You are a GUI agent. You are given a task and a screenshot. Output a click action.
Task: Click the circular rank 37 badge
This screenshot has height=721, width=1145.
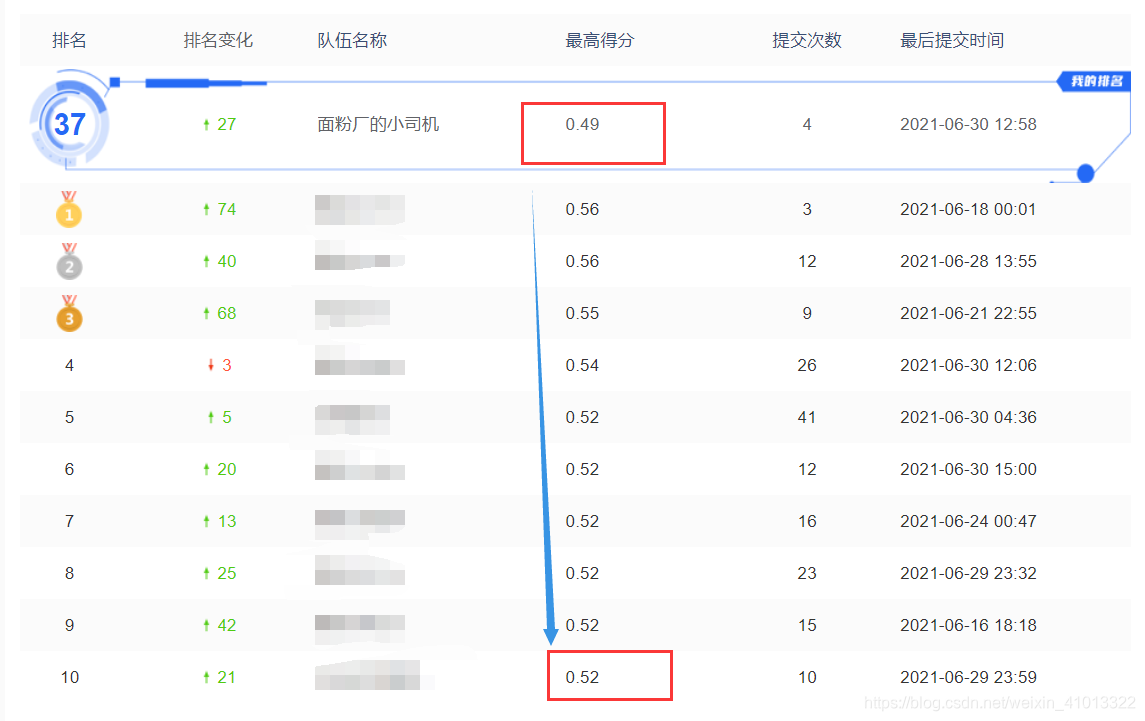69,124
